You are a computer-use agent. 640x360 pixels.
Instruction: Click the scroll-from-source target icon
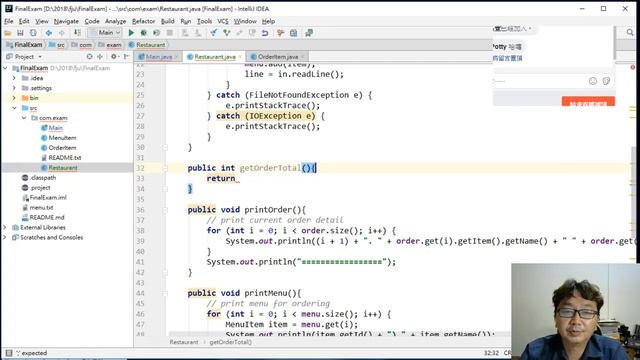tap(89, 57)
